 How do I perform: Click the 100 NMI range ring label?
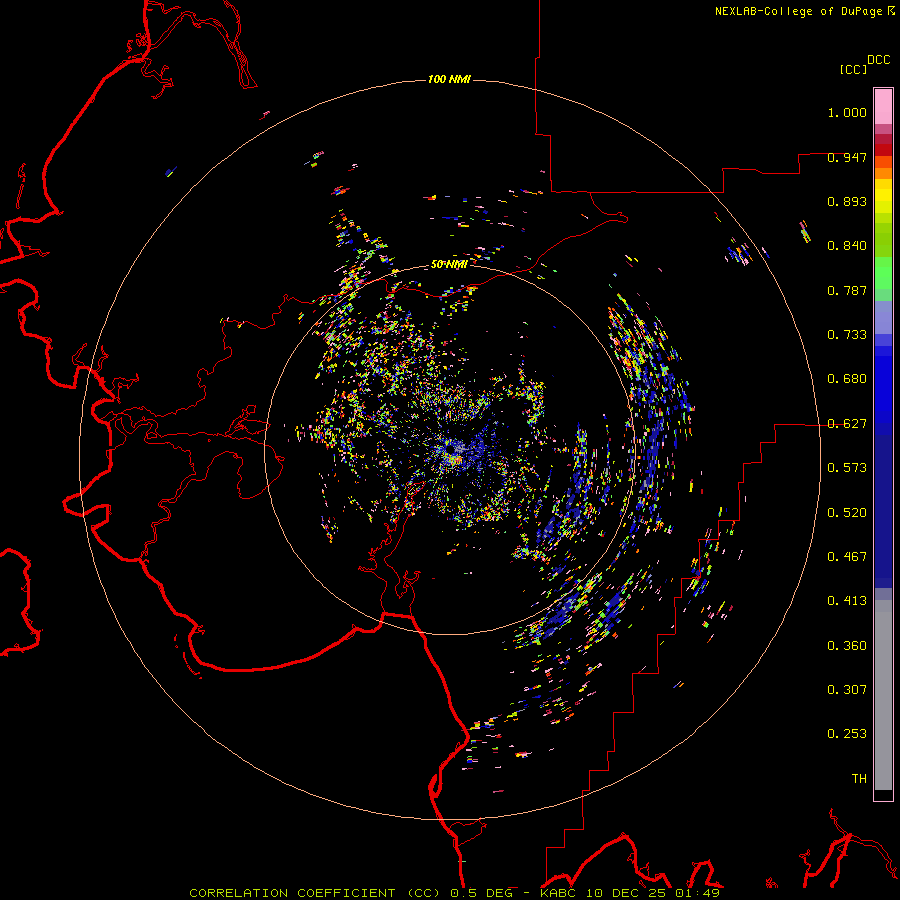coord(449,79)
